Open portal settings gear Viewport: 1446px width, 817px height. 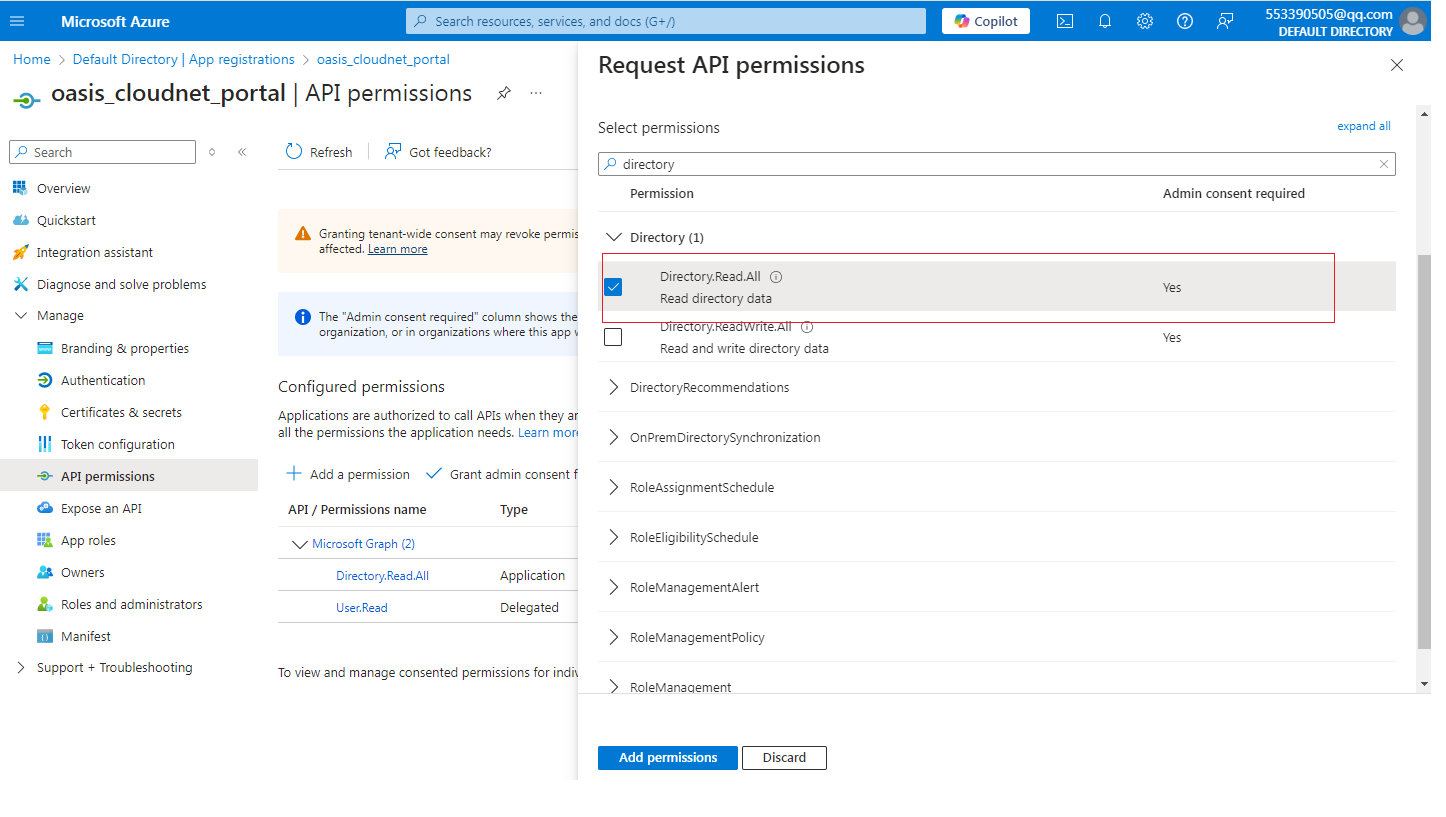[x=1145, y=21]
